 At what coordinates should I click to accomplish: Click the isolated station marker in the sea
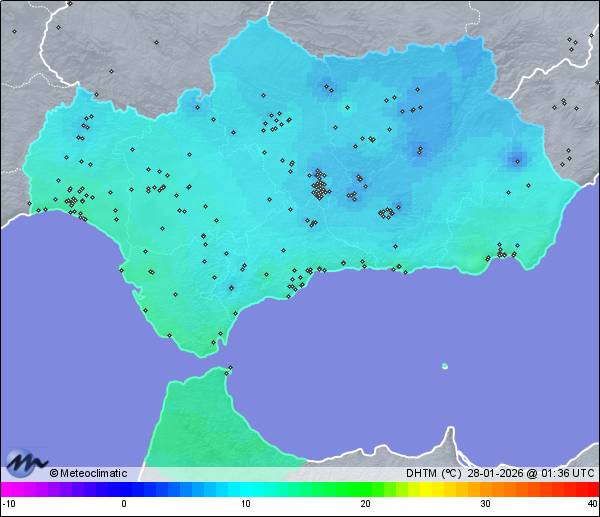[x=444, y=366]
